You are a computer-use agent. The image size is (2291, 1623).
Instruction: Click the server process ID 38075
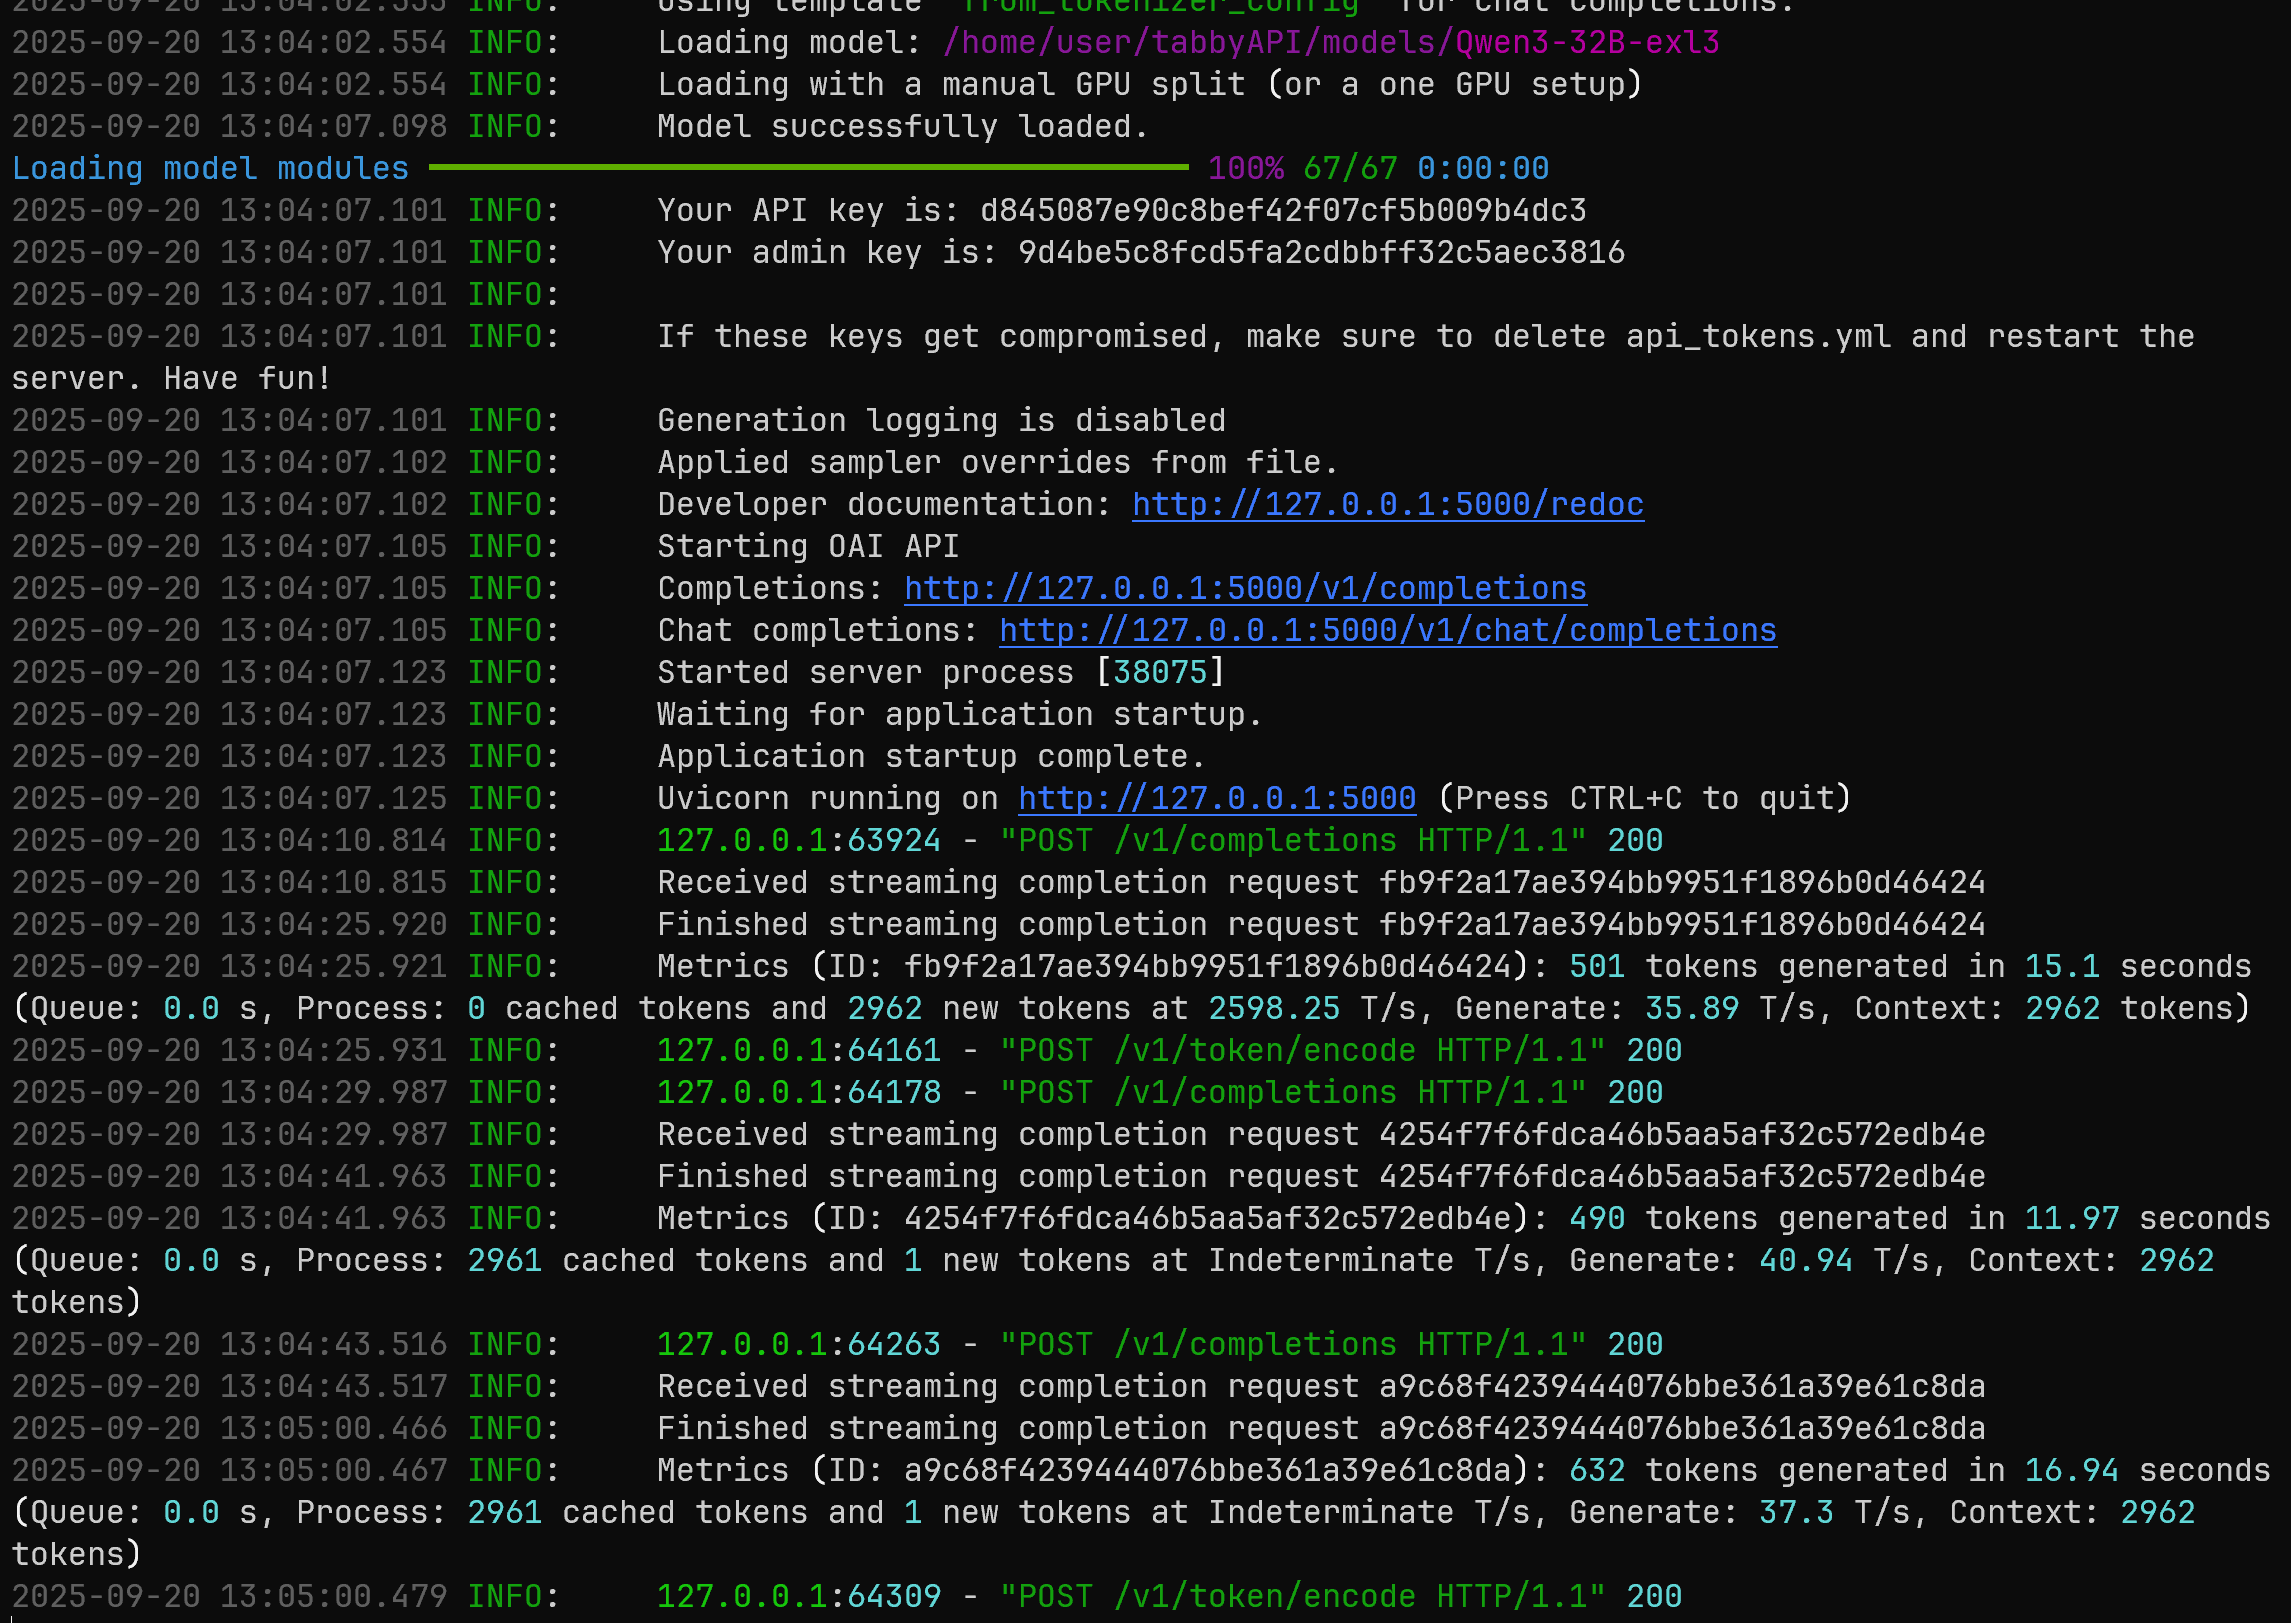point(1159,673)
